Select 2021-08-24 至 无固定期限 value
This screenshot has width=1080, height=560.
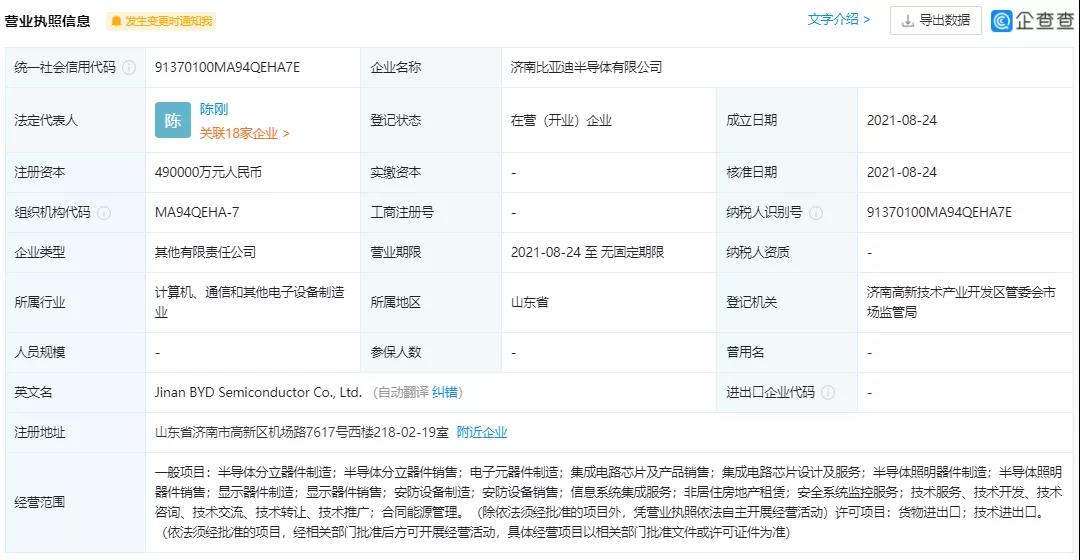pyautogui.click(x=588, y=253)
